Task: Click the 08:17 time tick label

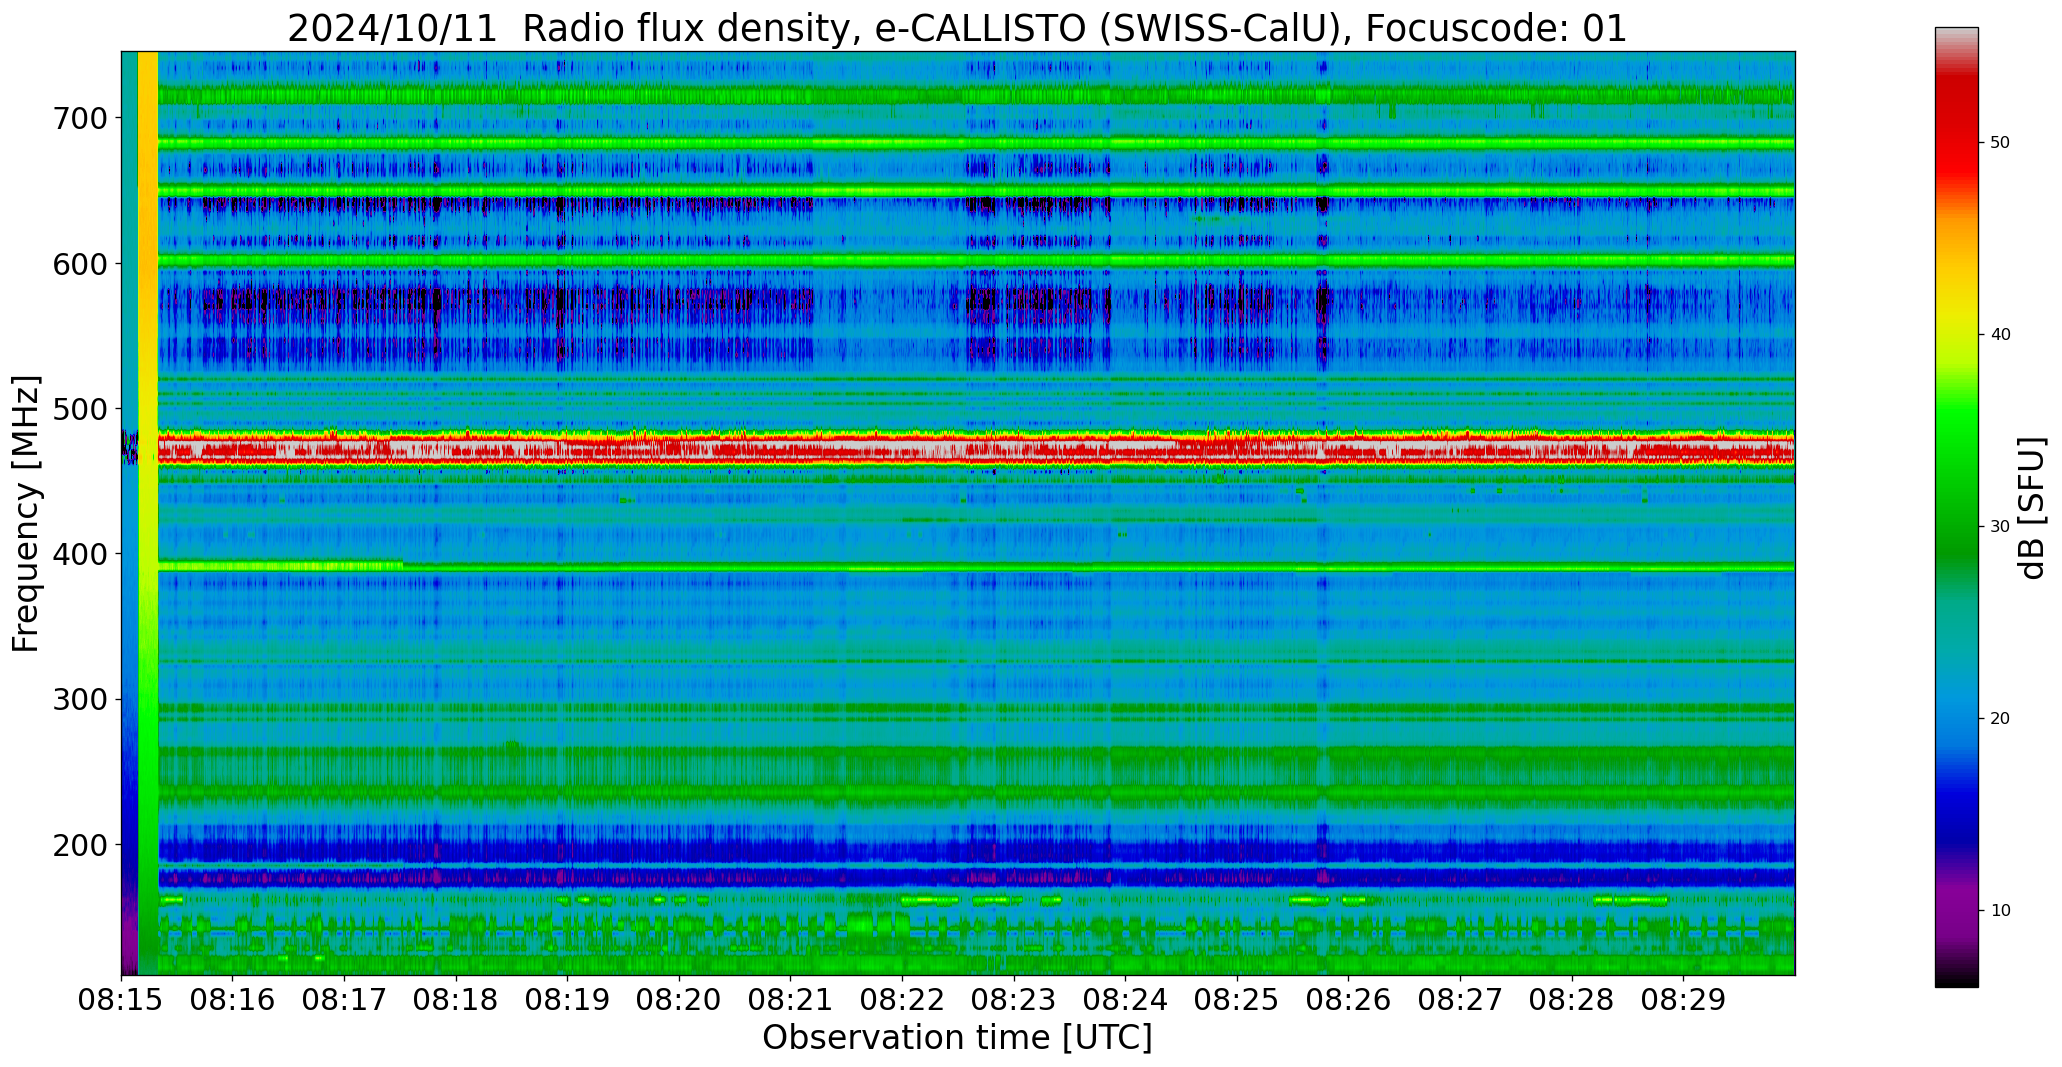Action: coord(345,999)
